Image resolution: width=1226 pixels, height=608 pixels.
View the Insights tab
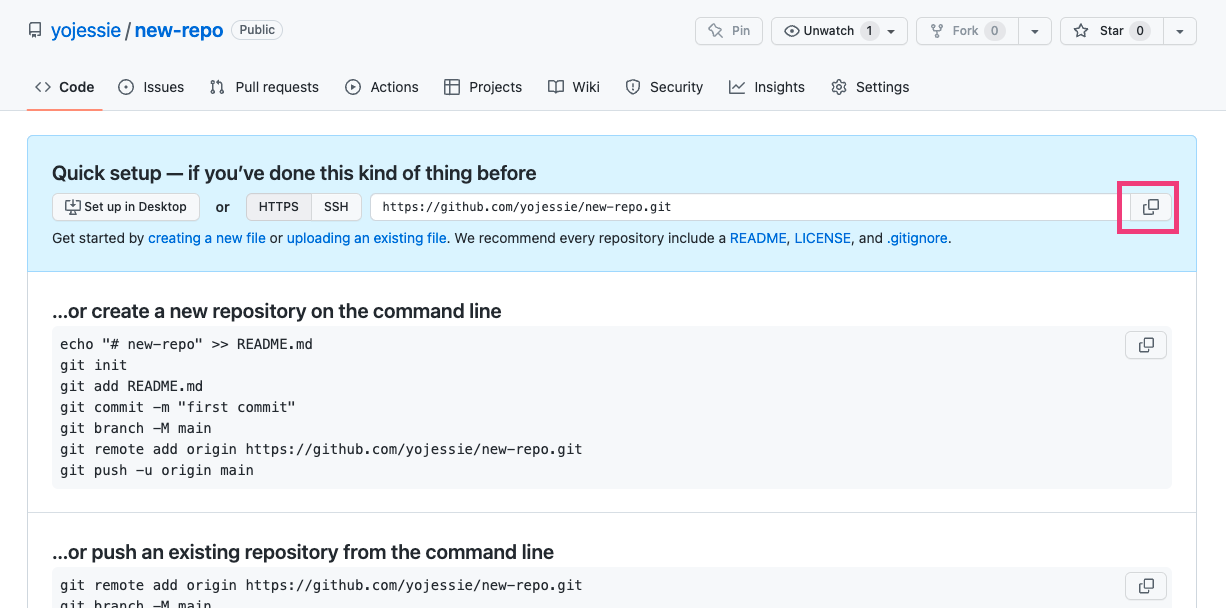click(767, 87)
